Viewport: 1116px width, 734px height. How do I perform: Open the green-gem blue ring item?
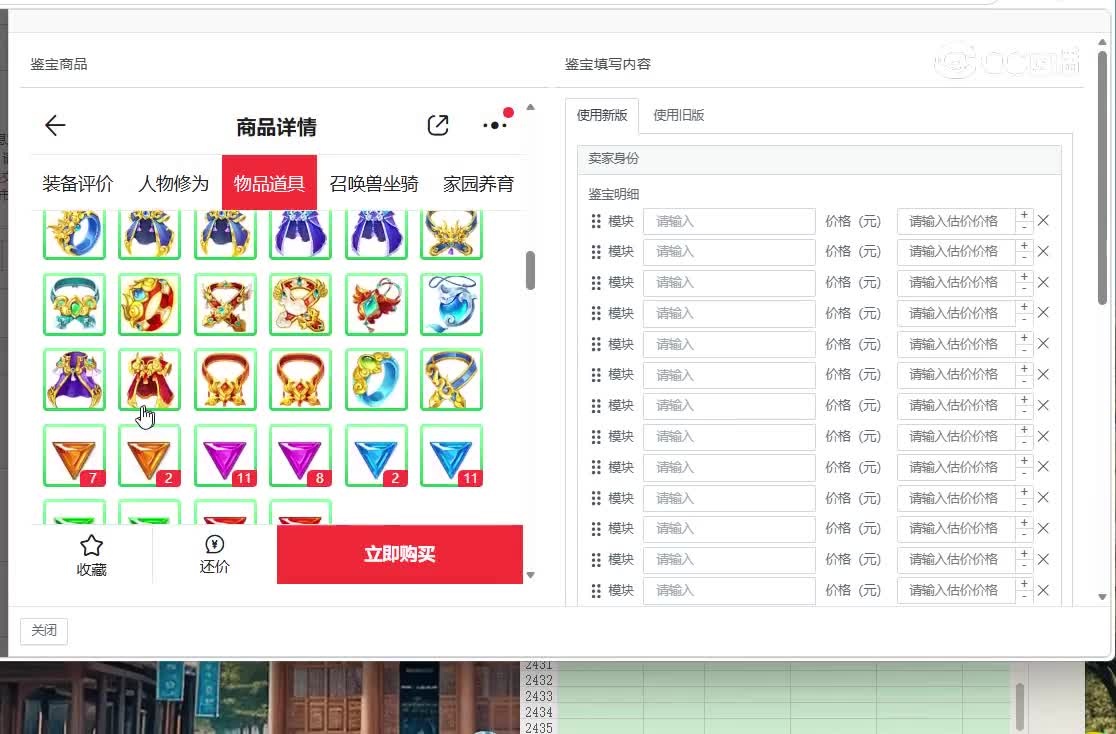(x=376, y=379)
